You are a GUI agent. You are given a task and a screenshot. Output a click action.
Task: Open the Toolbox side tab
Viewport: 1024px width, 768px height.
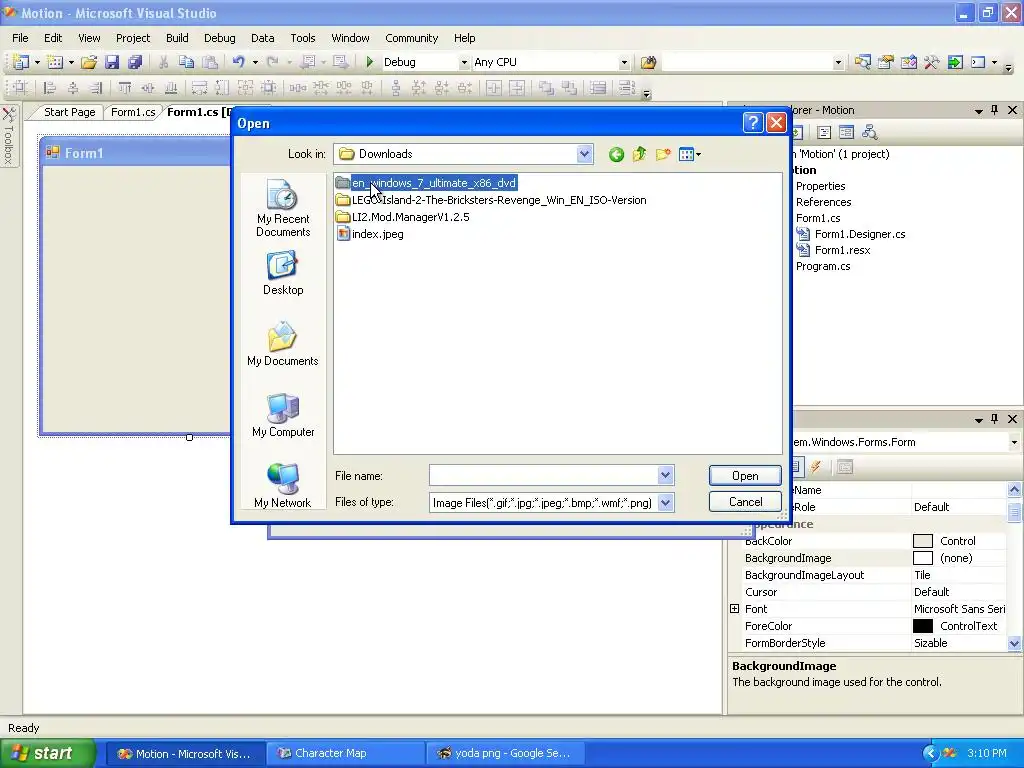pyautogui.click(x=8, y=137)
